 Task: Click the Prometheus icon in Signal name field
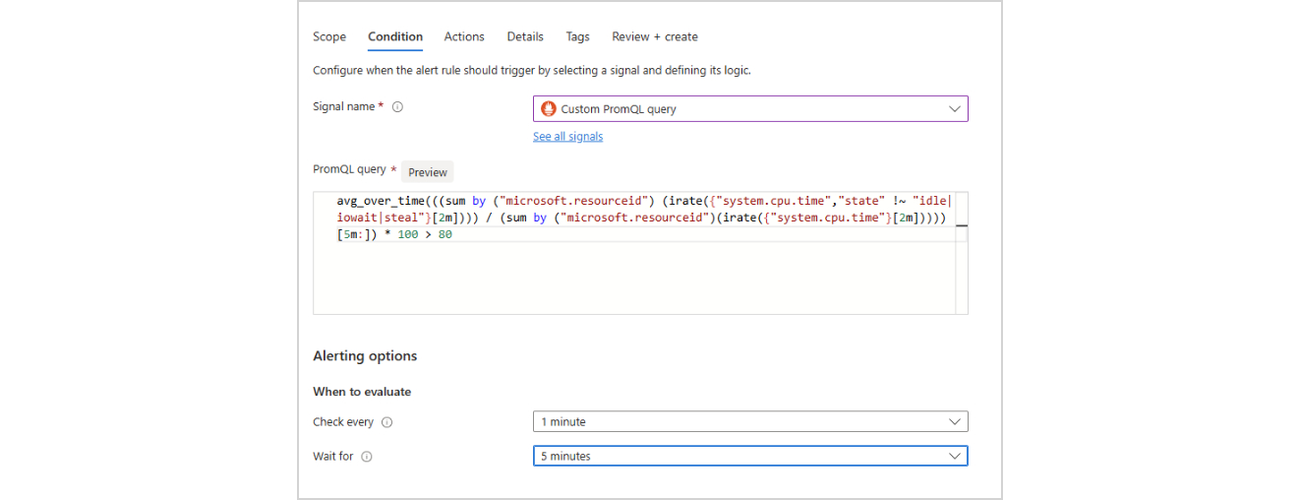[x=548, y=109]
